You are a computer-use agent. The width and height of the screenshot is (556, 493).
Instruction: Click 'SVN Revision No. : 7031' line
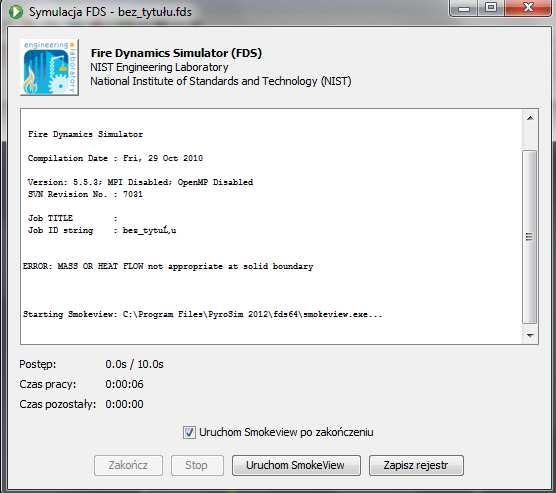[x=85, y=194]
